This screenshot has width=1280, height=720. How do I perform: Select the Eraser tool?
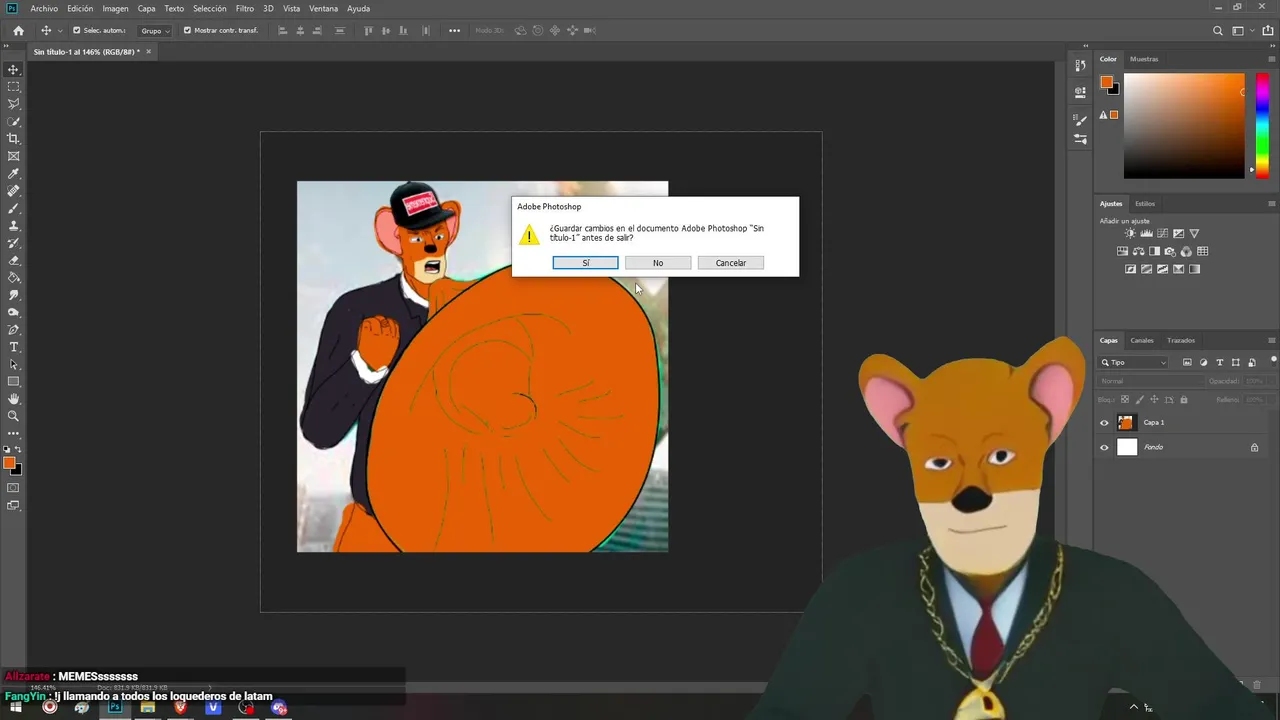click(14, 260)
